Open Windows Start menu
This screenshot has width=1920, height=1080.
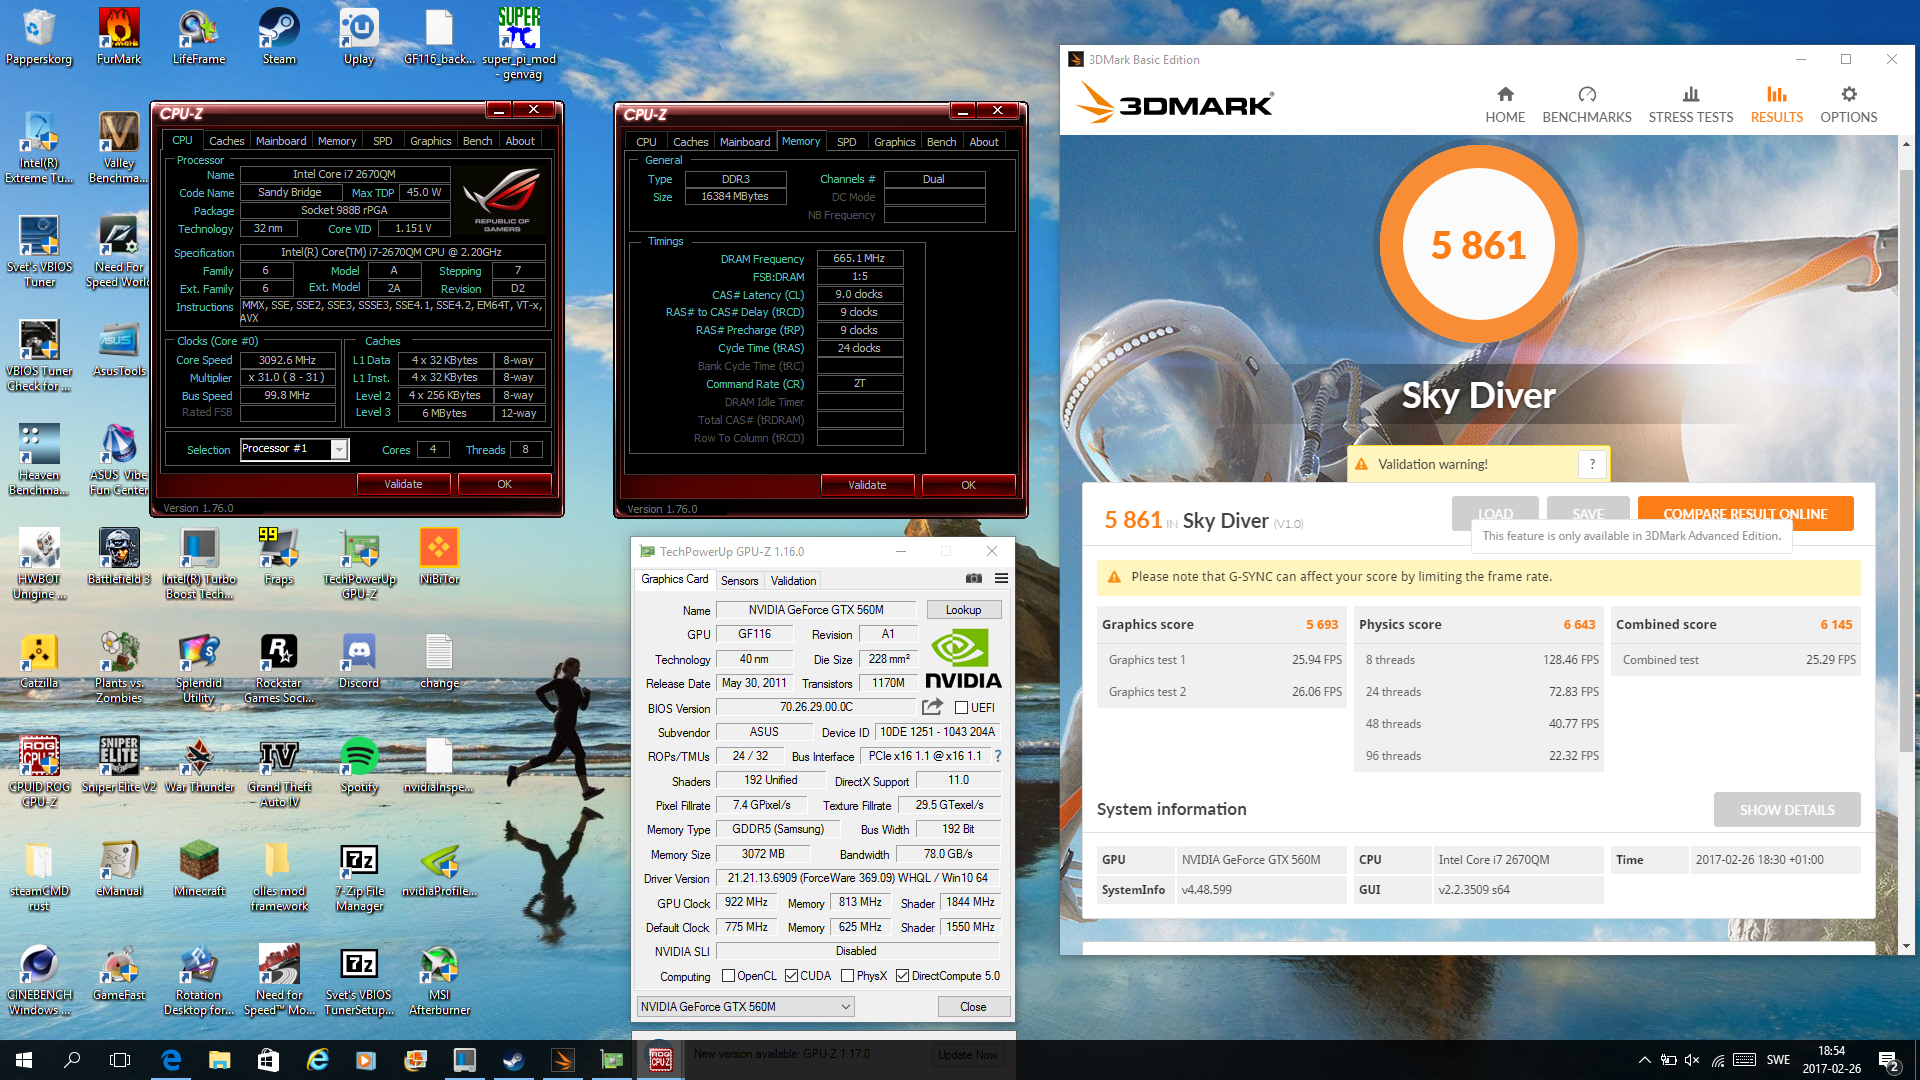[x=24, y=1060]
